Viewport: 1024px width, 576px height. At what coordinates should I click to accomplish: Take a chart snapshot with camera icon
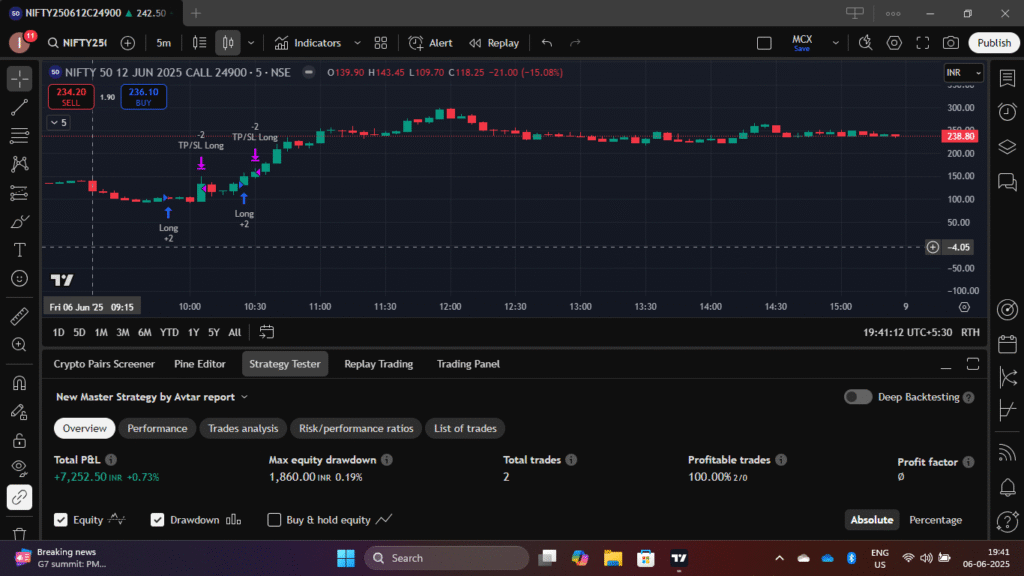tap(951, 43)
